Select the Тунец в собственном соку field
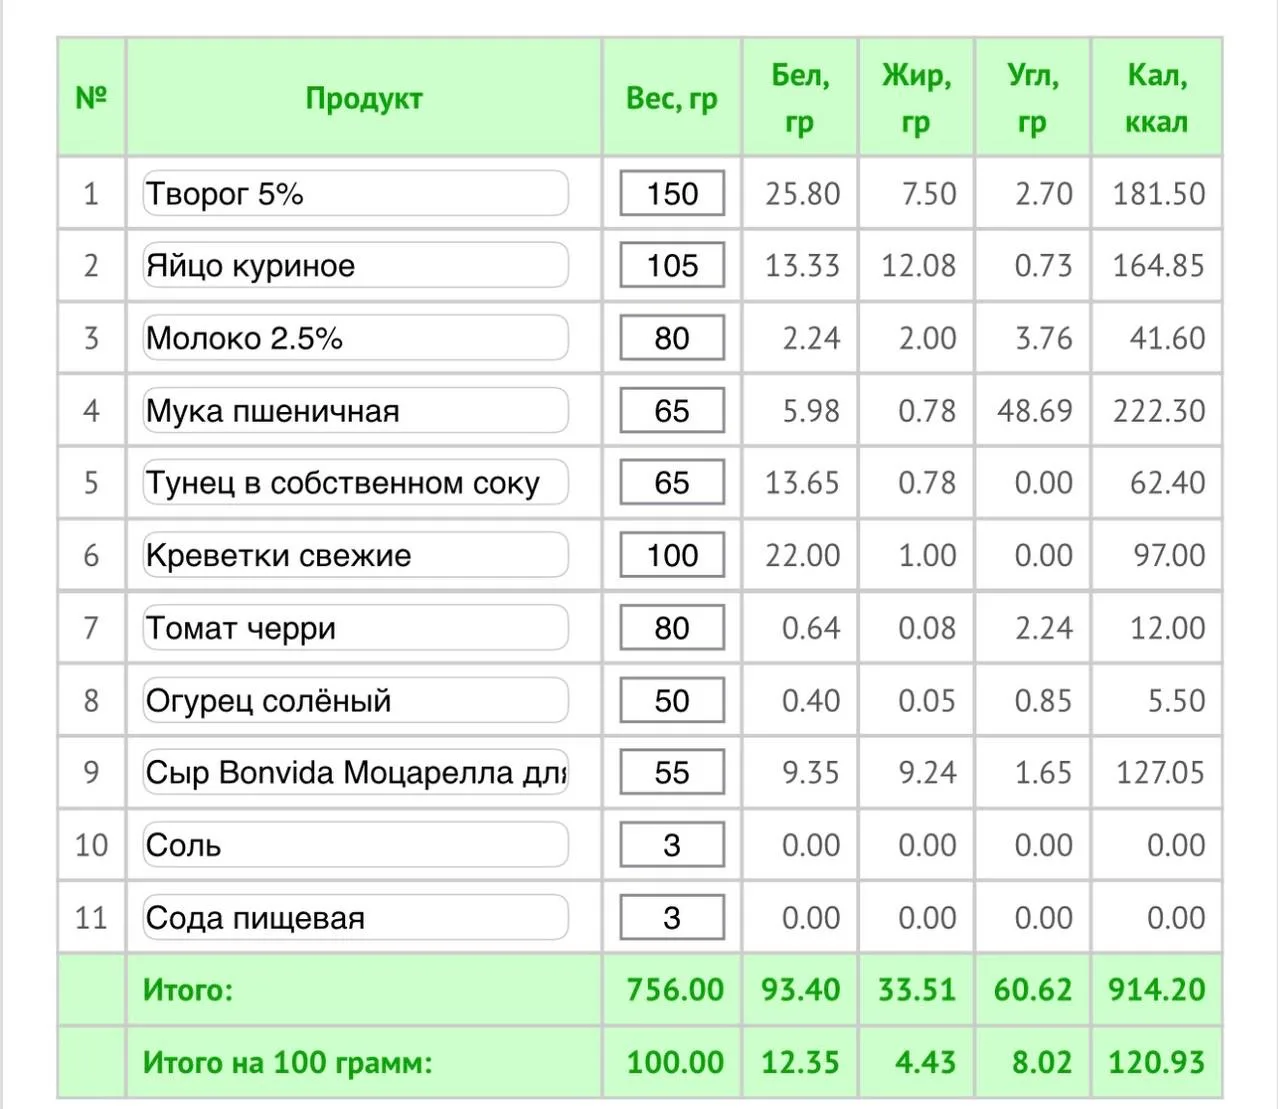The width and height of the screenshot is (1280, 1109). [x=356, y=483]
